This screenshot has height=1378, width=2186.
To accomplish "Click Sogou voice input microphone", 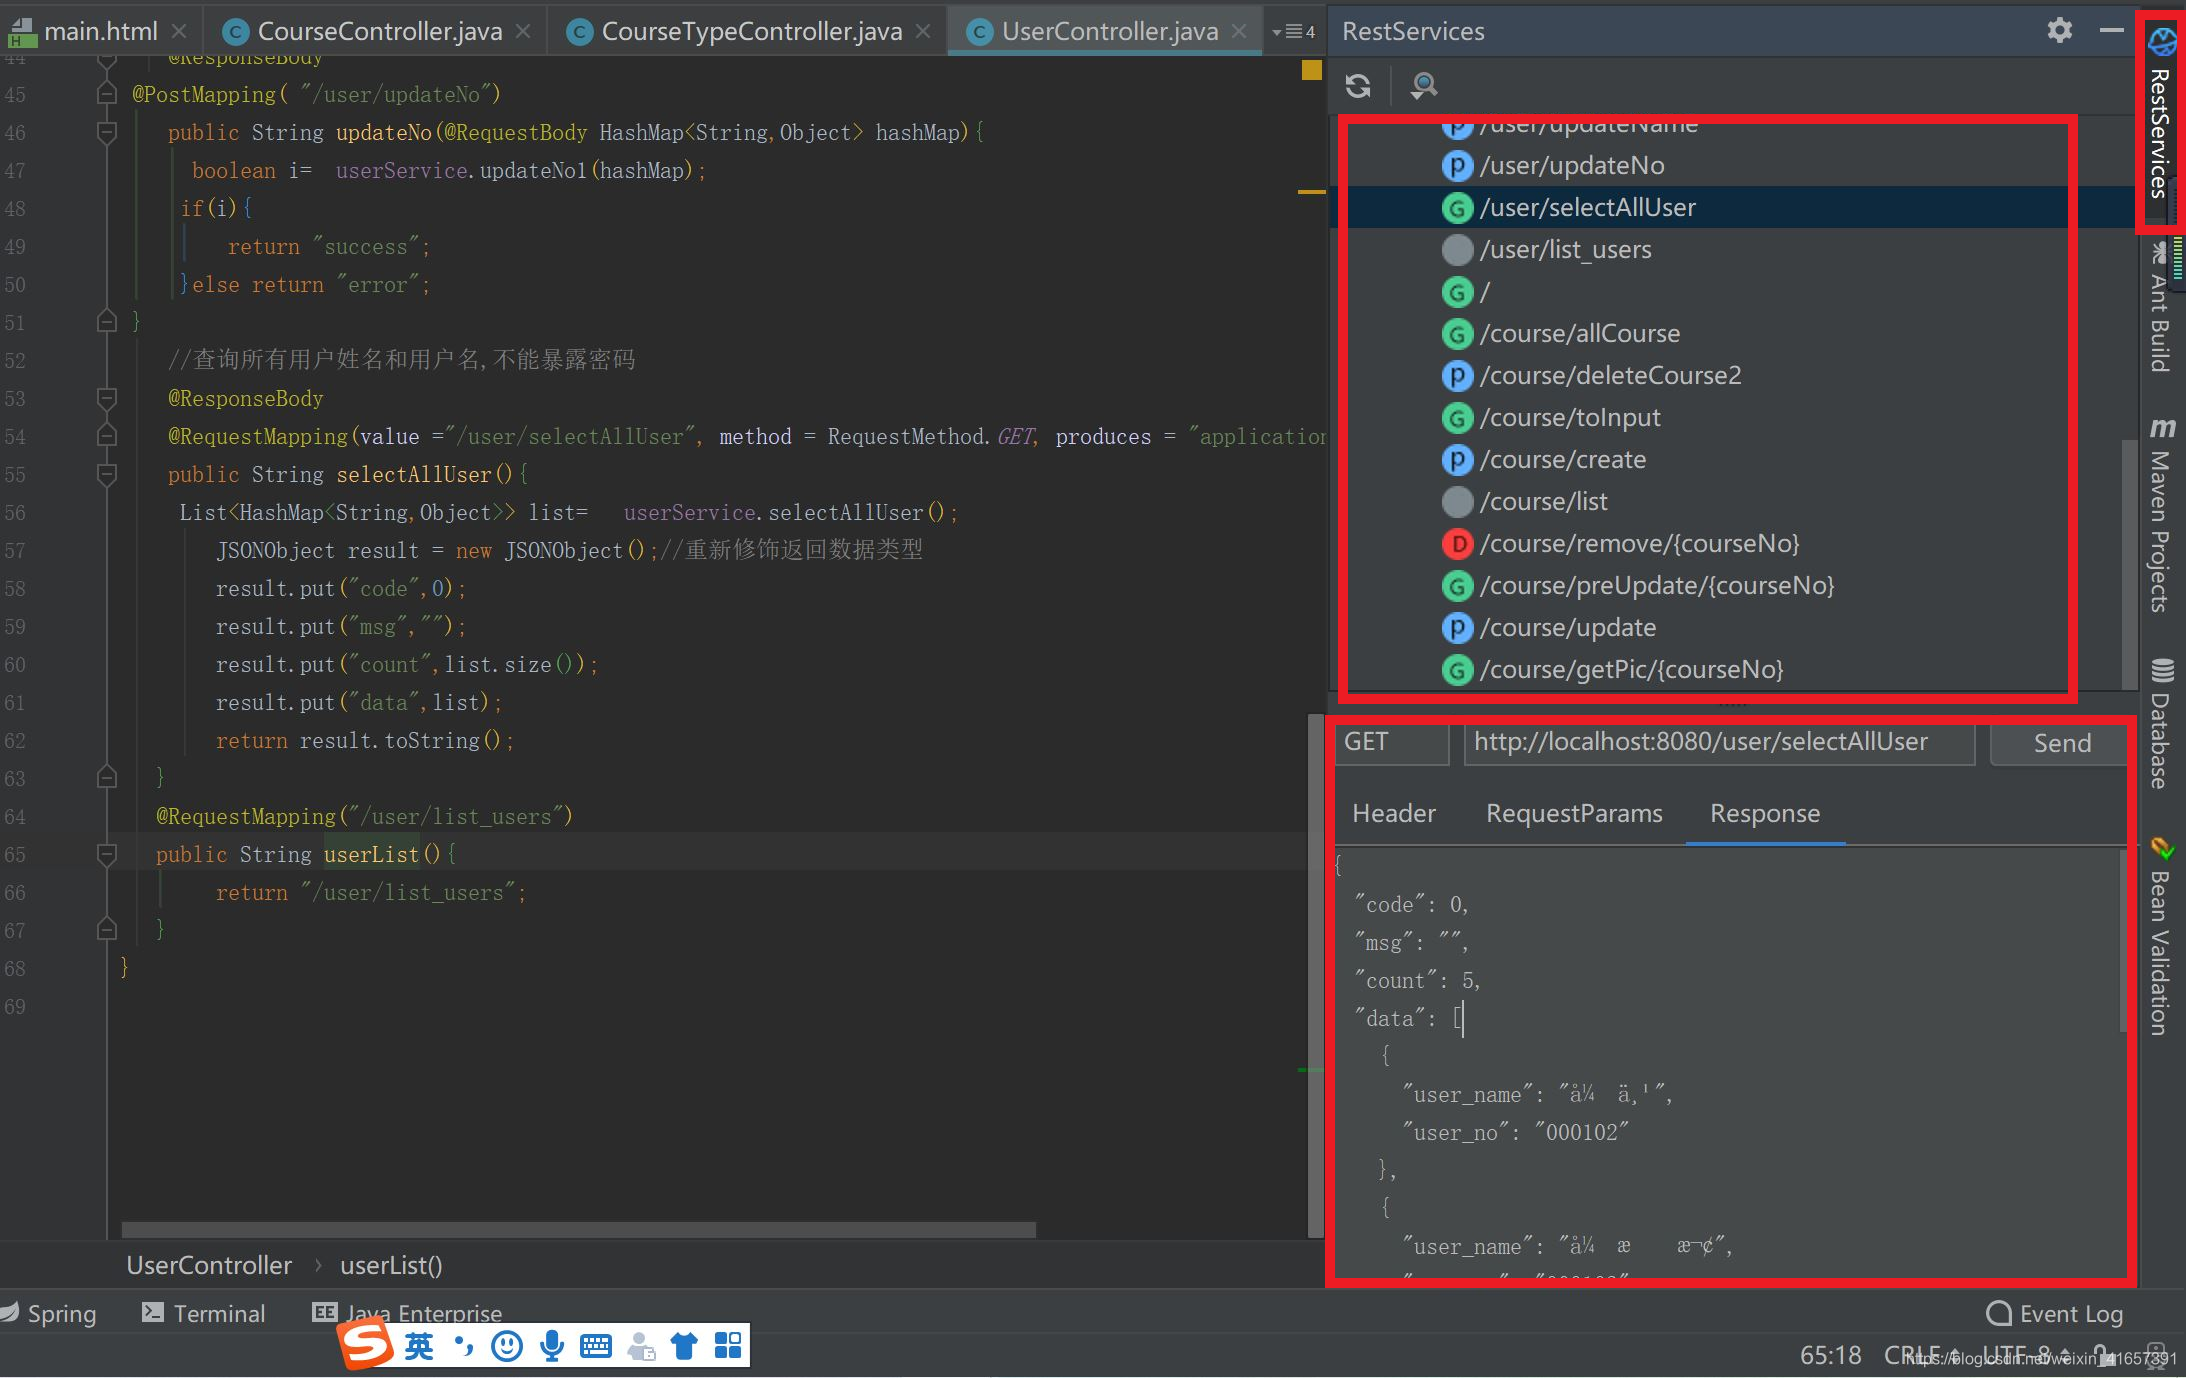I will 551,1347.
